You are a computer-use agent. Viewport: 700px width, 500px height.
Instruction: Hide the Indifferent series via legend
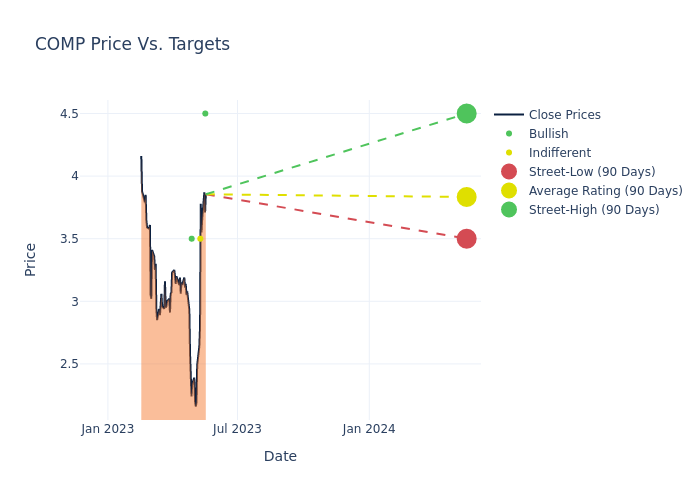tap(559, 153)
